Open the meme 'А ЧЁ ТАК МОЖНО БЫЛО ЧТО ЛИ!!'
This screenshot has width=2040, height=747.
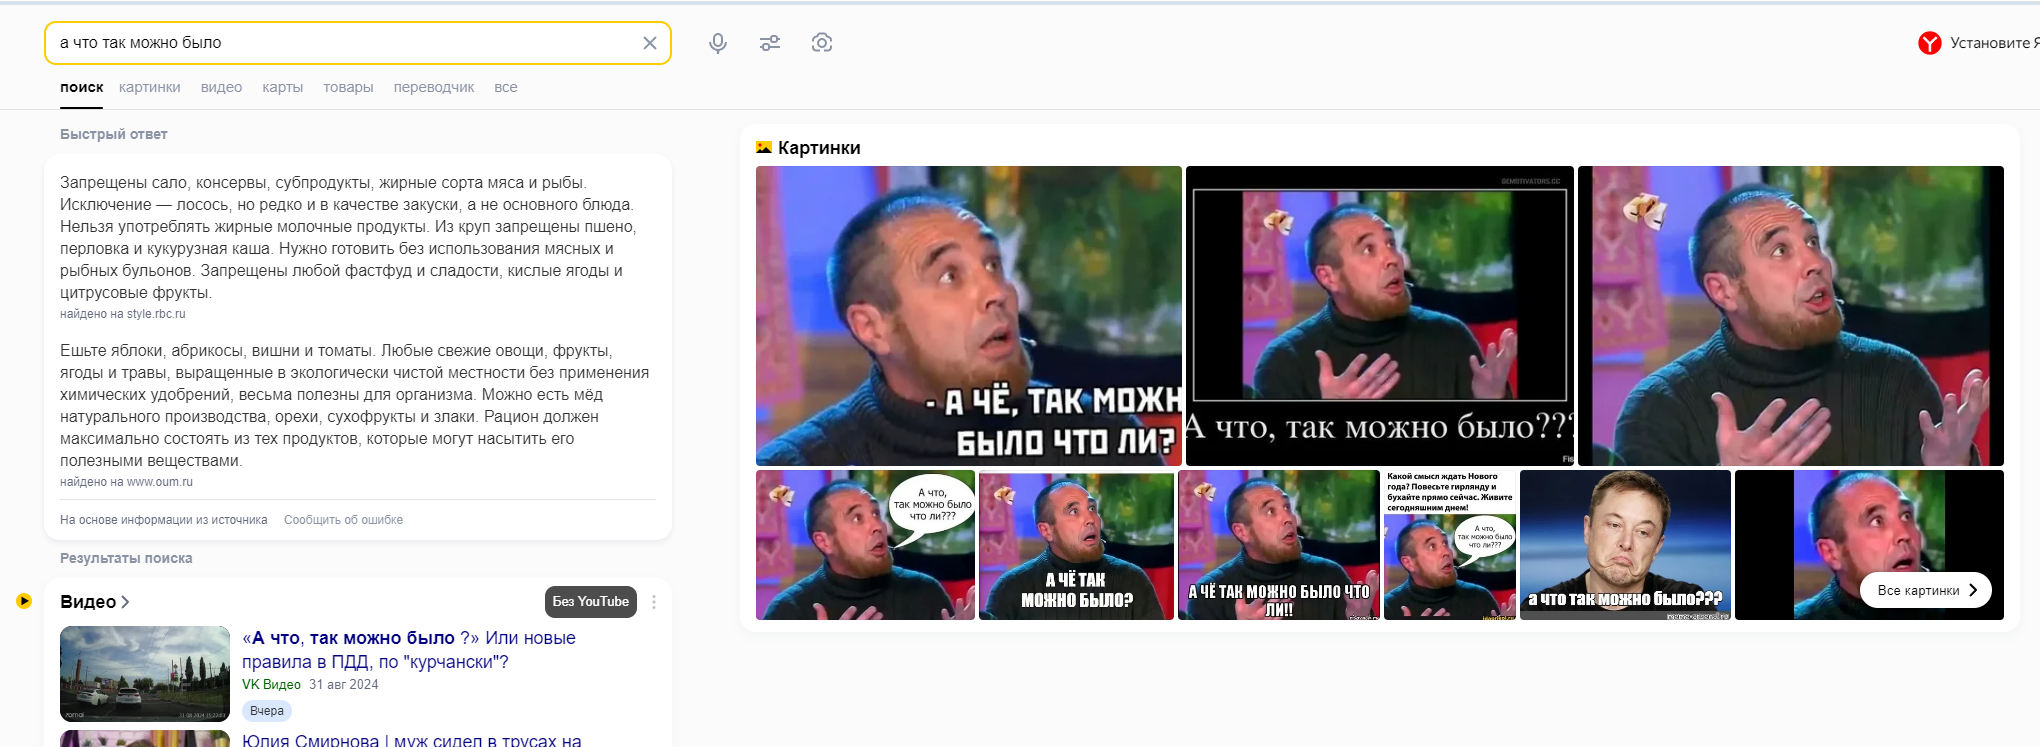point(1279,545)
